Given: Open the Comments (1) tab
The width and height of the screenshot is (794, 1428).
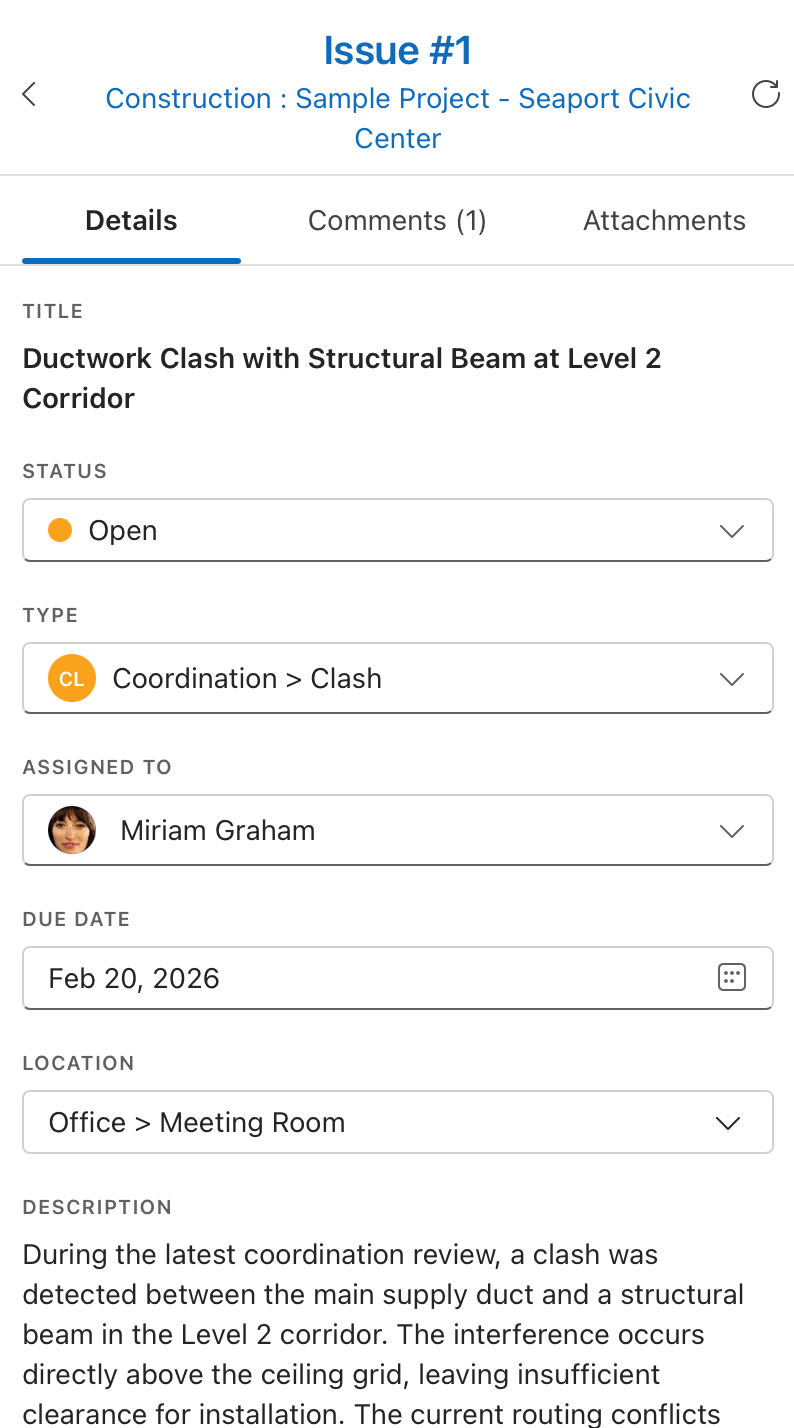Looking at the screenshot, I should (x=397, y=221).
